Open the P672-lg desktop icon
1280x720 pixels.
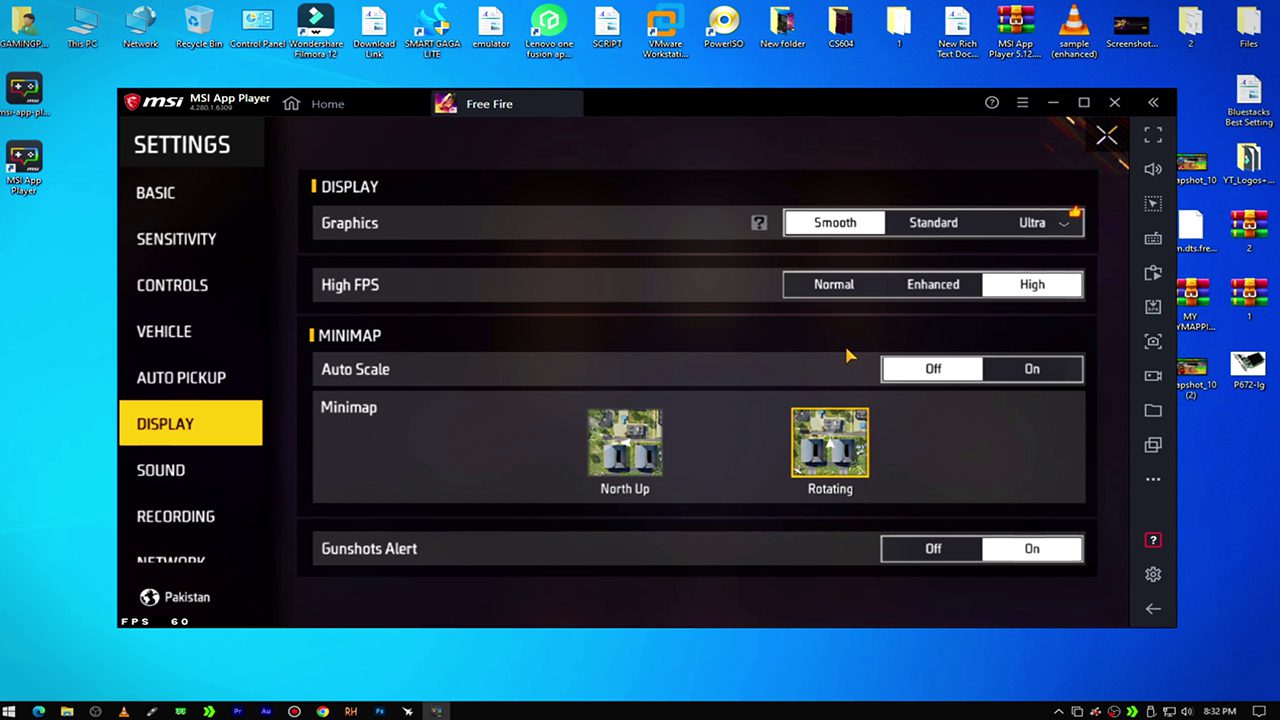coord(1249,370)
